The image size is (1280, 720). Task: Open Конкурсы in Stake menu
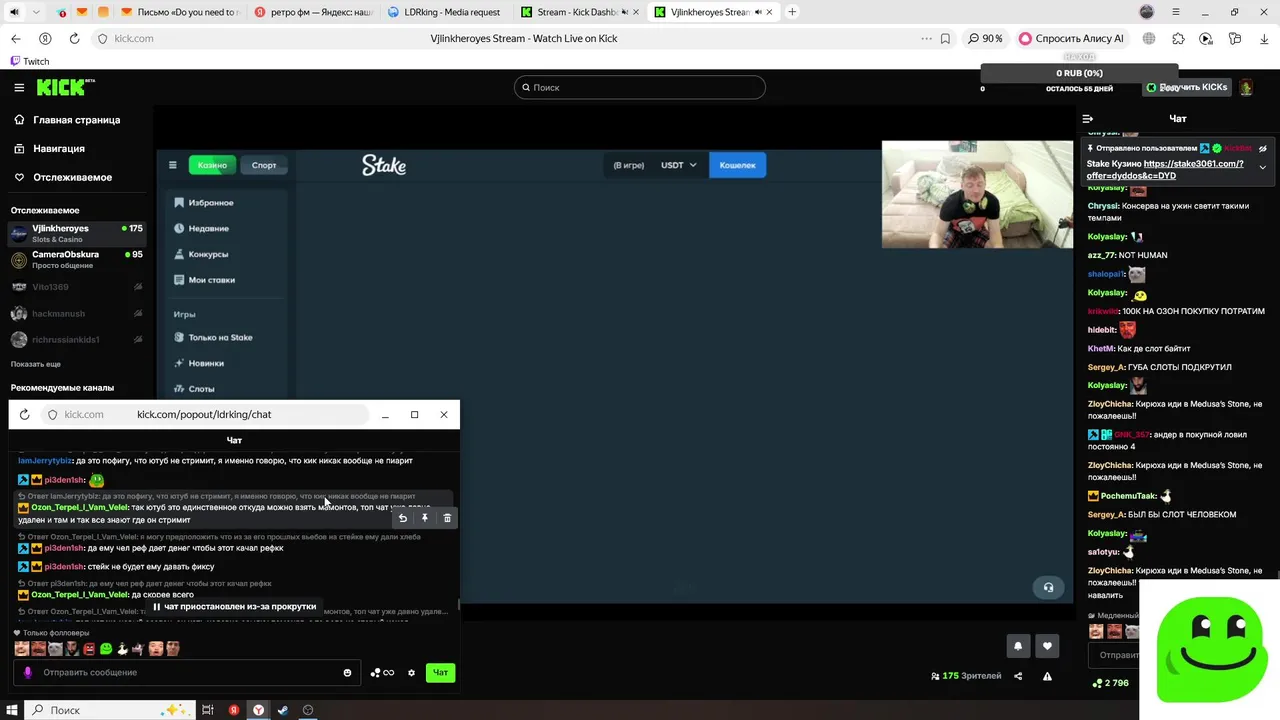tap(201, 254)
